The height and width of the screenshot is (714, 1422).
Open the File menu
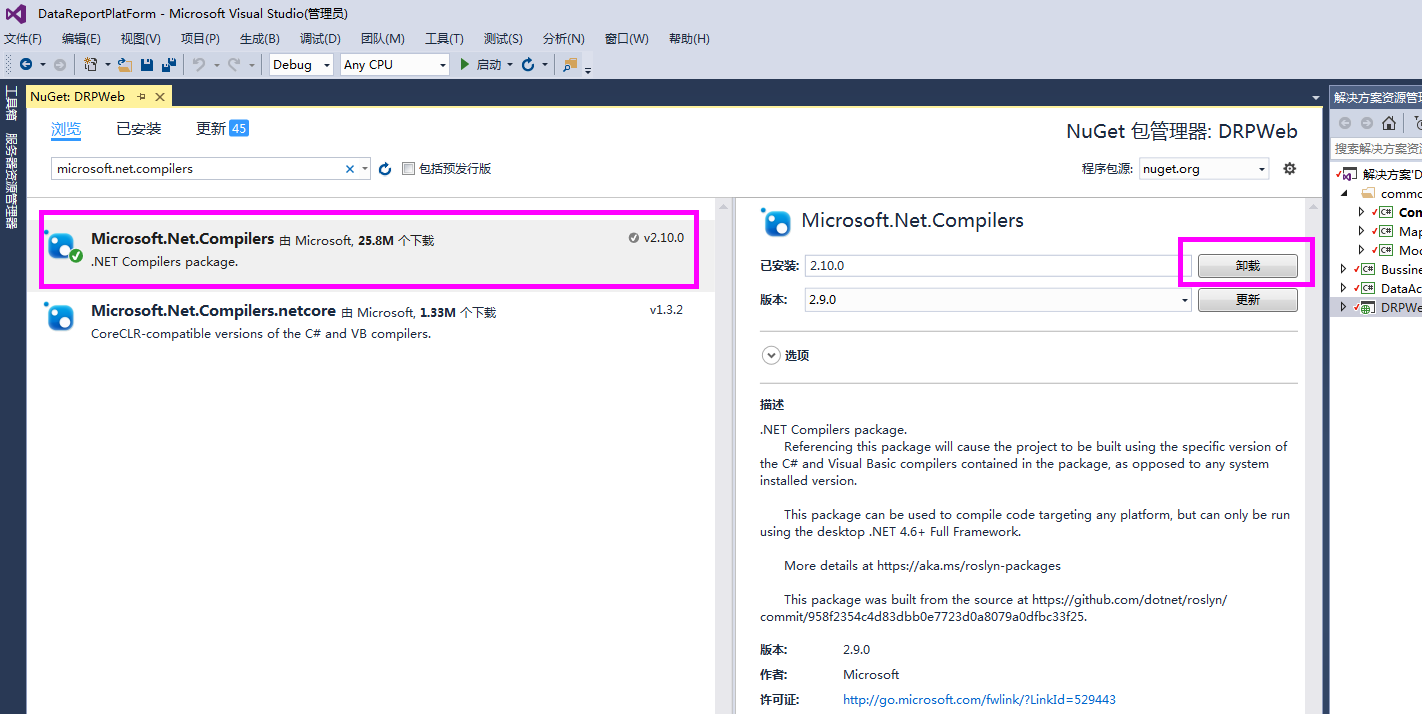click(23, 38)
